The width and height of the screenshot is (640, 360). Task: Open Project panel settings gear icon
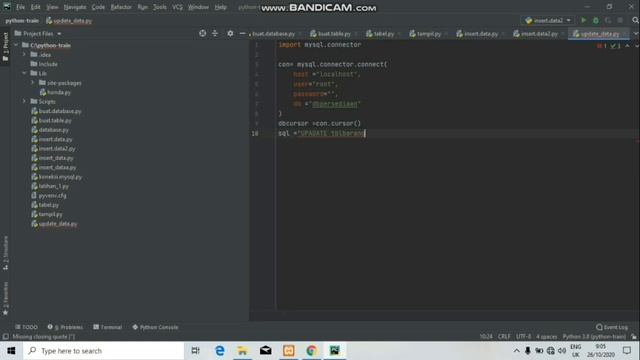(230, 33)
